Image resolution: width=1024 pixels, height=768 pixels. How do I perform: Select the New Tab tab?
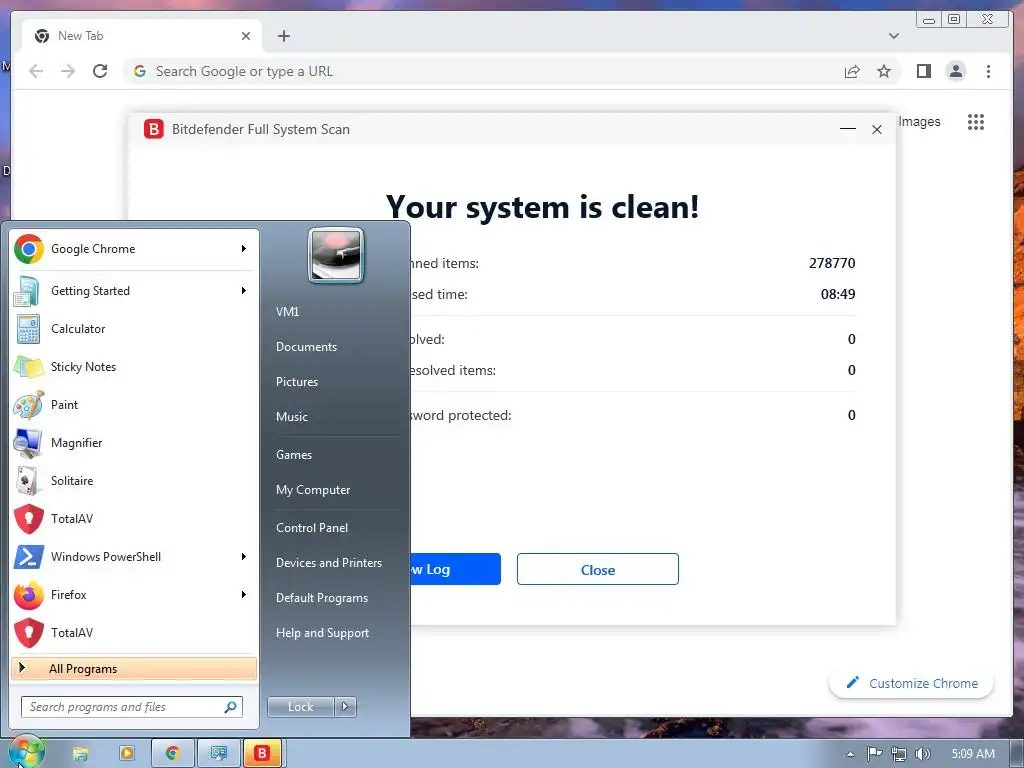[x=142, y=36]
